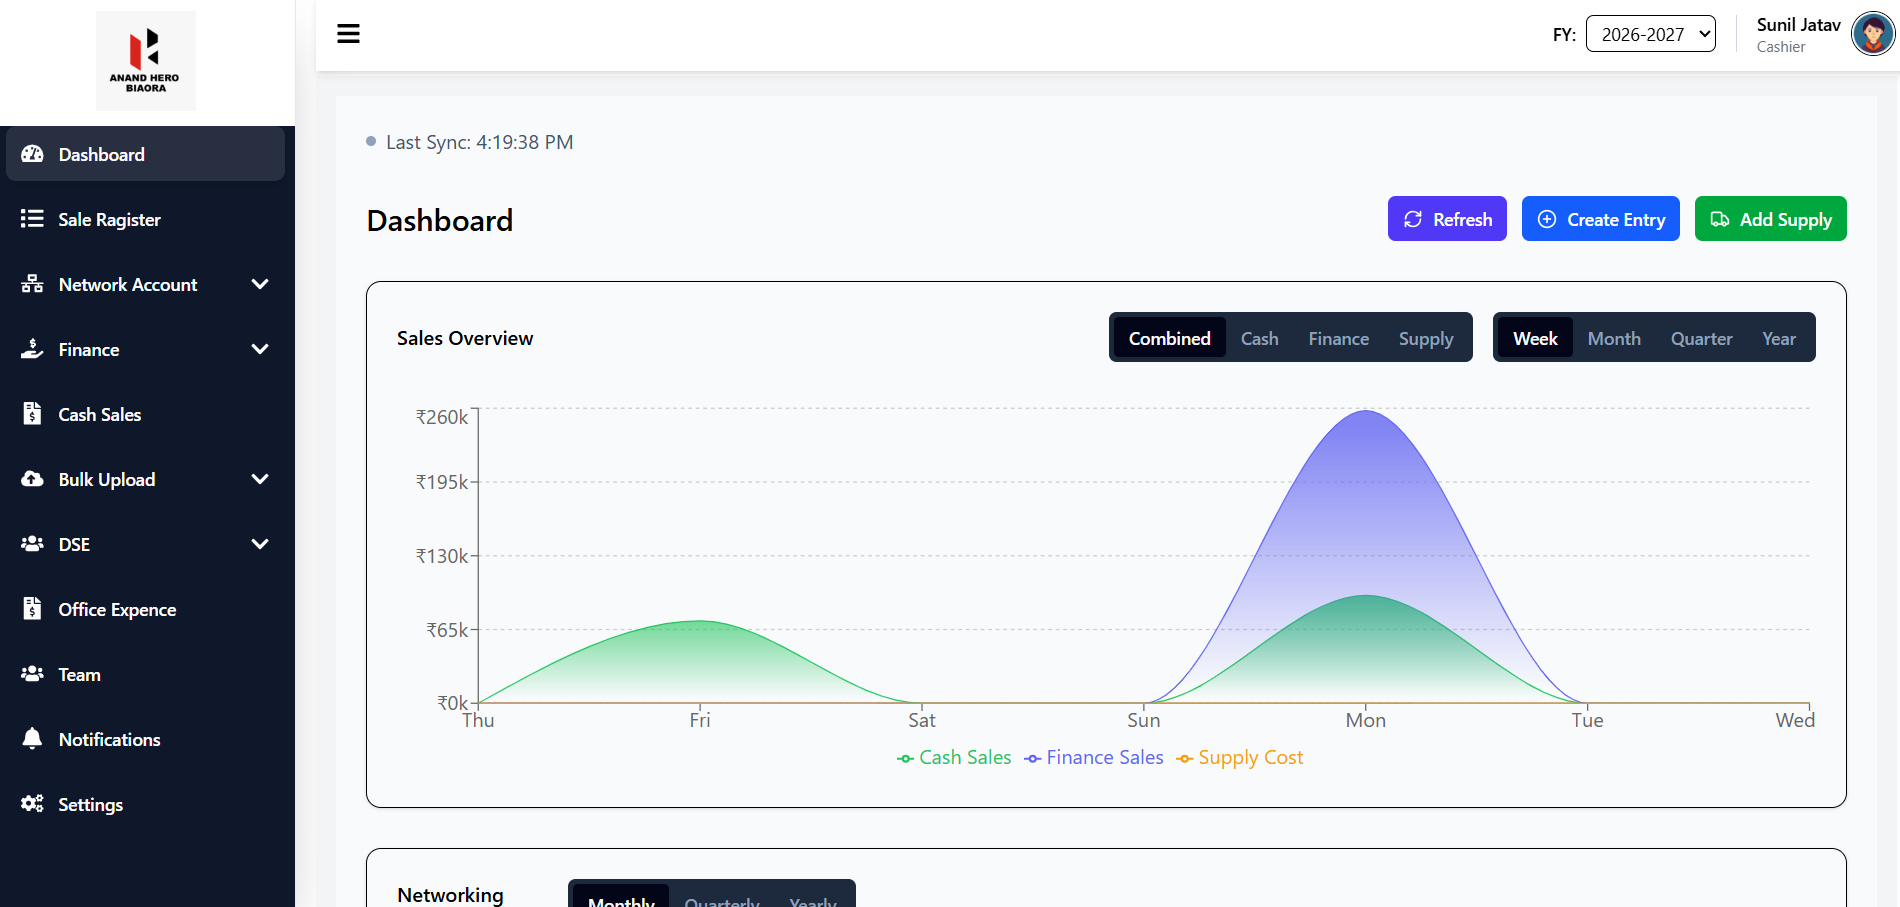Click the hamburger menu icon
The image size is (1900, 907).
pos(348,34)
